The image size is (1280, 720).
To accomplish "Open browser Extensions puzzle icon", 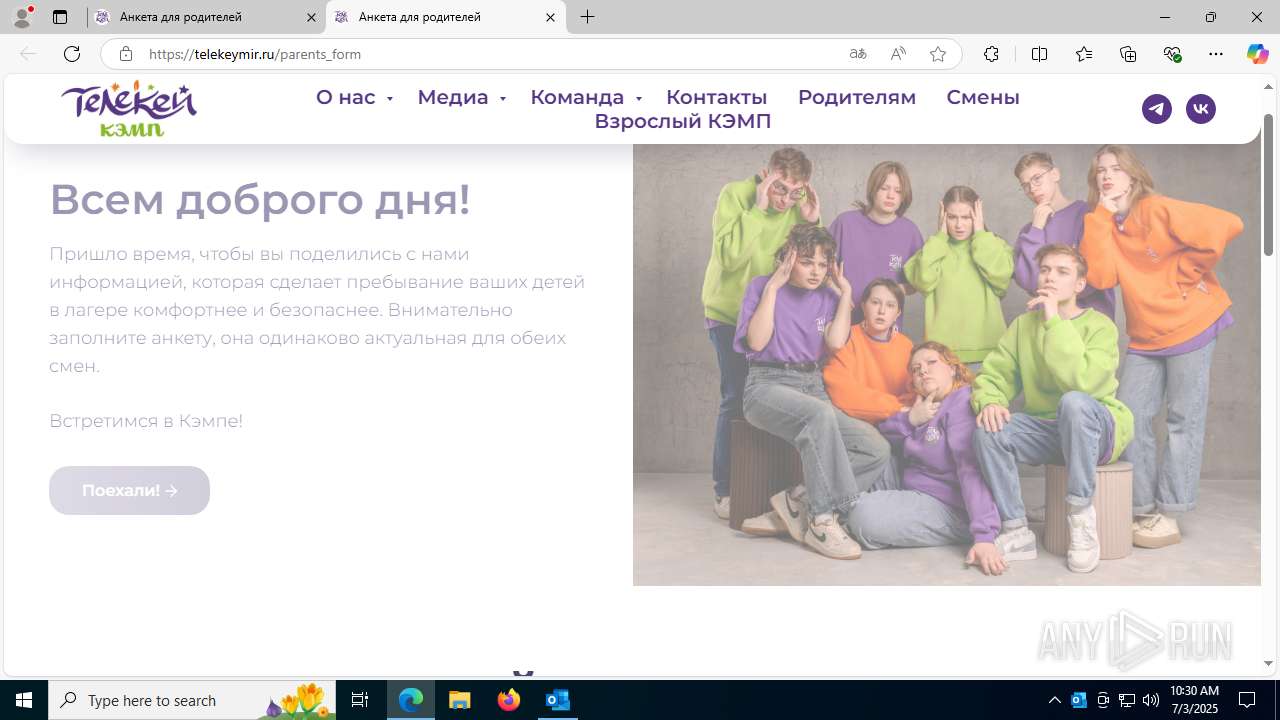I will click(x=991, y=54).
